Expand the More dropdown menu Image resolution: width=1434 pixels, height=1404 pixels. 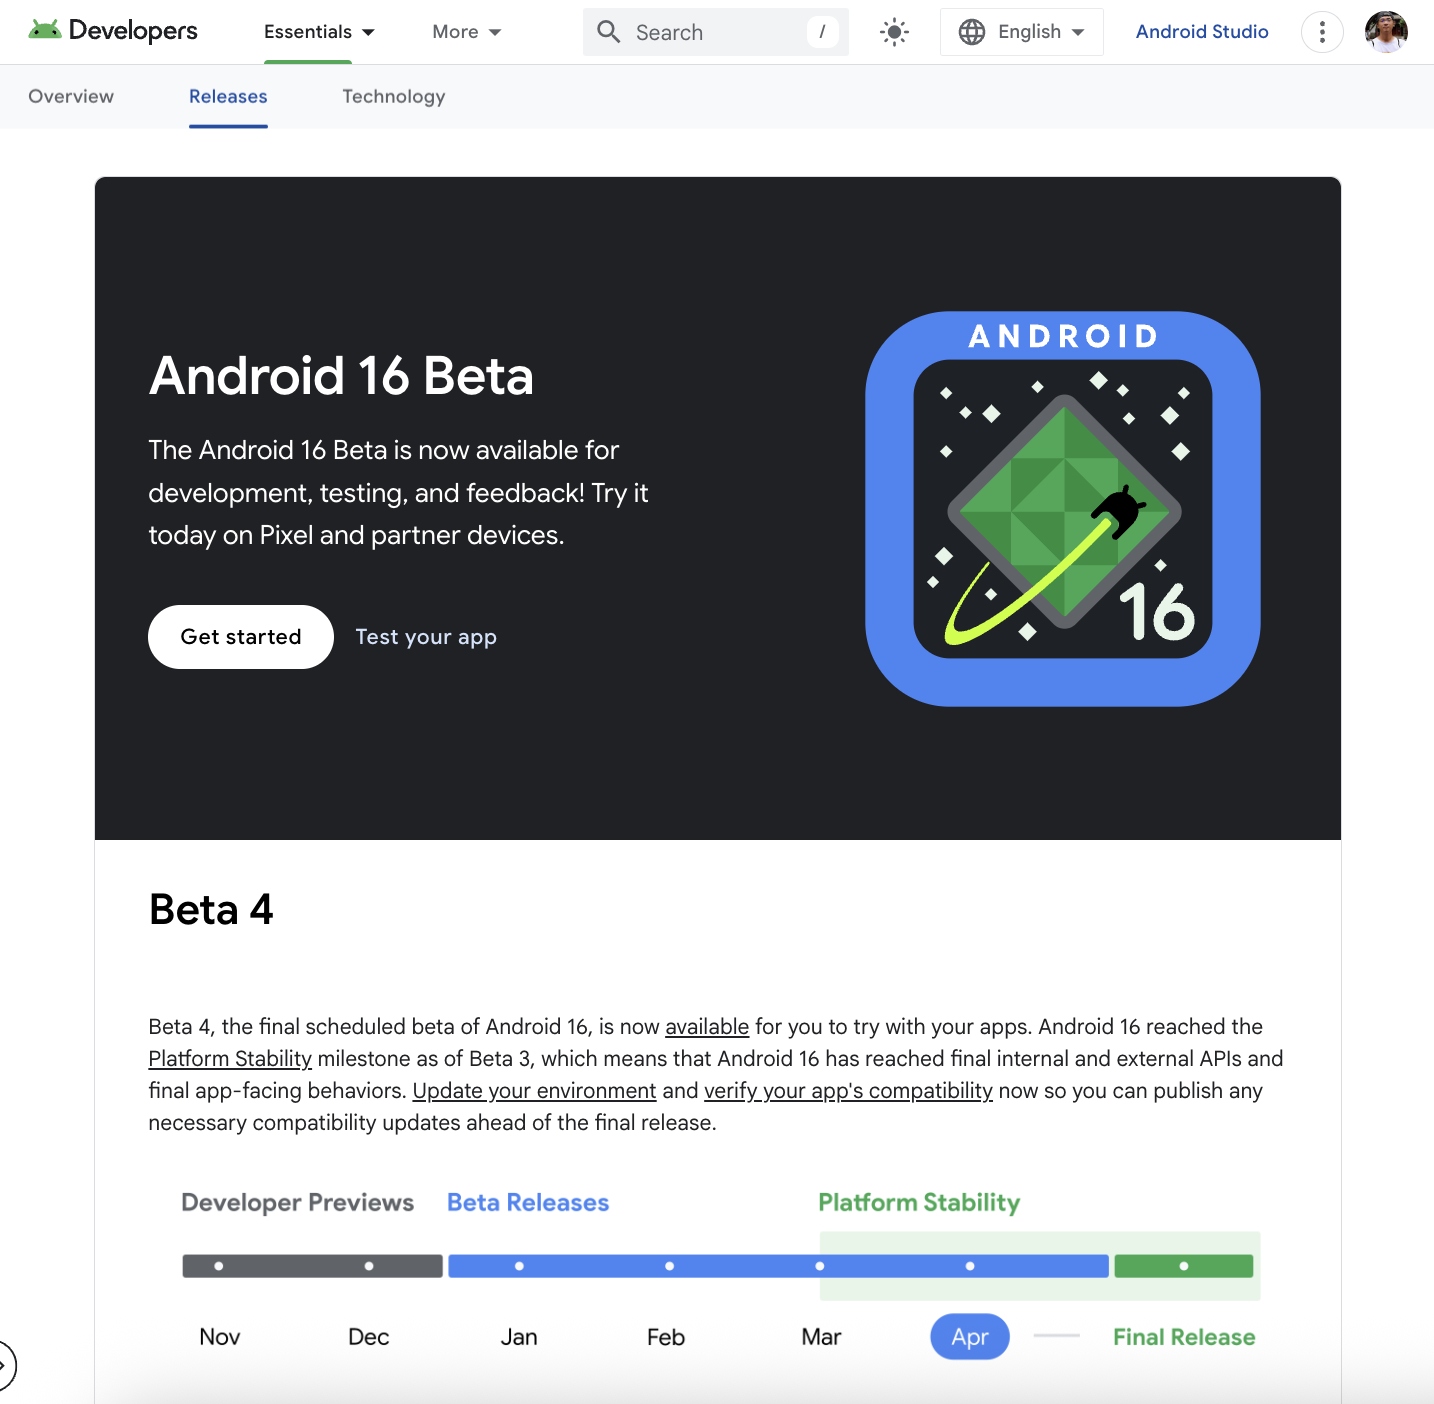coord(467,32)
